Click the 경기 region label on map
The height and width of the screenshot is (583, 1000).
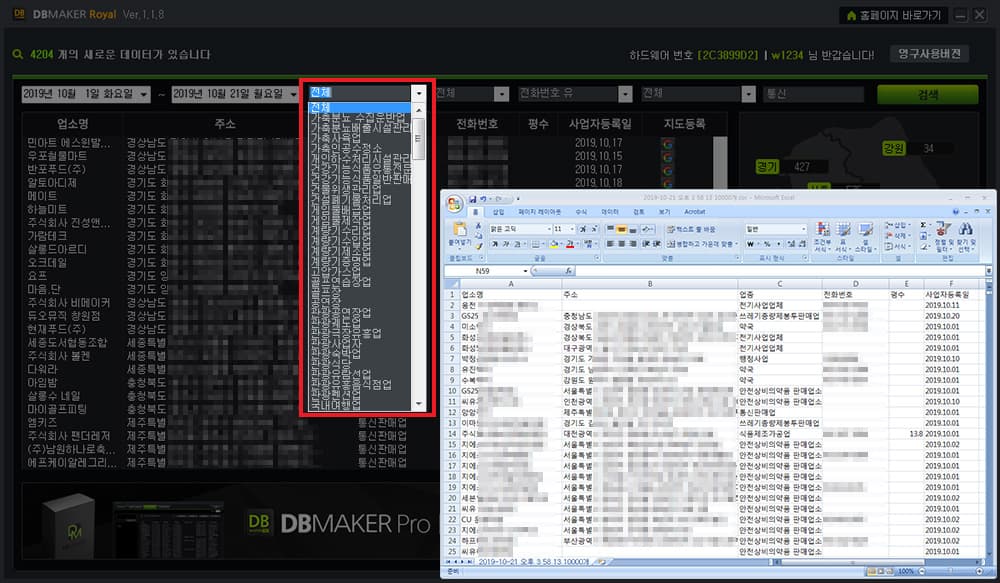[x=767, y=167]
